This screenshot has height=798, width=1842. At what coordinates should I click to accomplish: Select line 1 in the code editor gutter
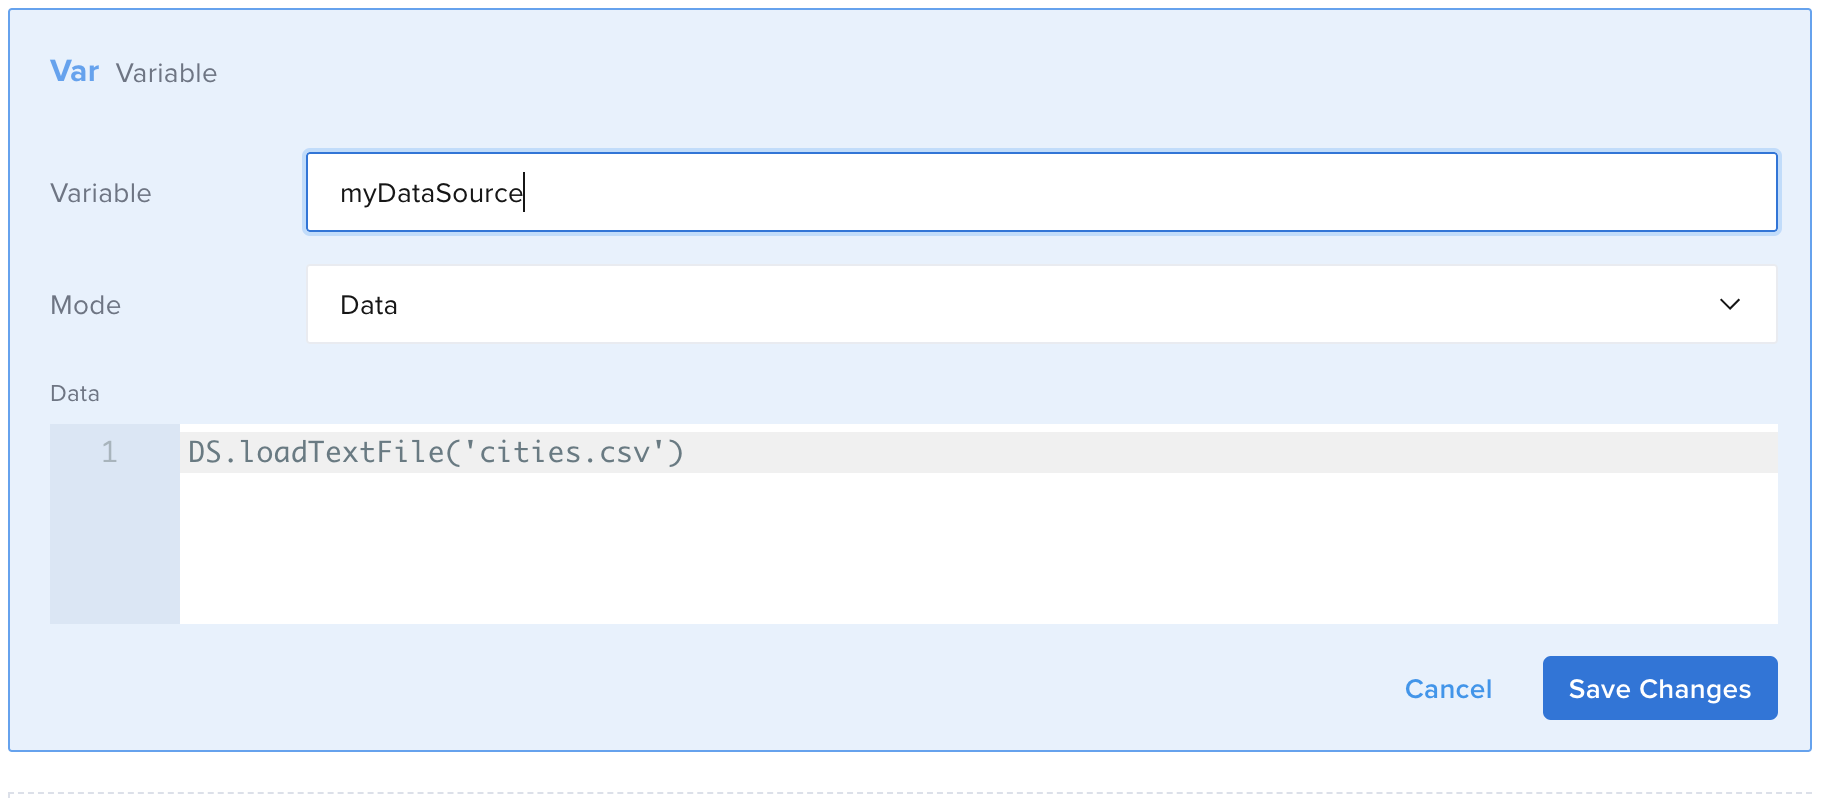tap(108, 452)
